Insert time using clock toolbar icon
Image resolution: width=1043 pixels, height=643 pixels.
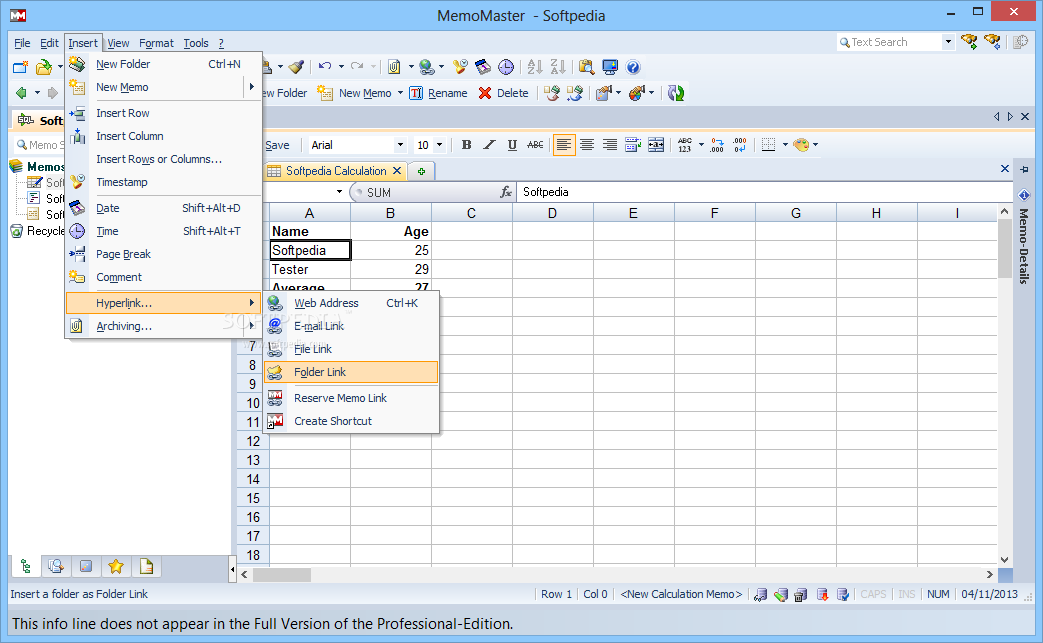pos(506,66)
